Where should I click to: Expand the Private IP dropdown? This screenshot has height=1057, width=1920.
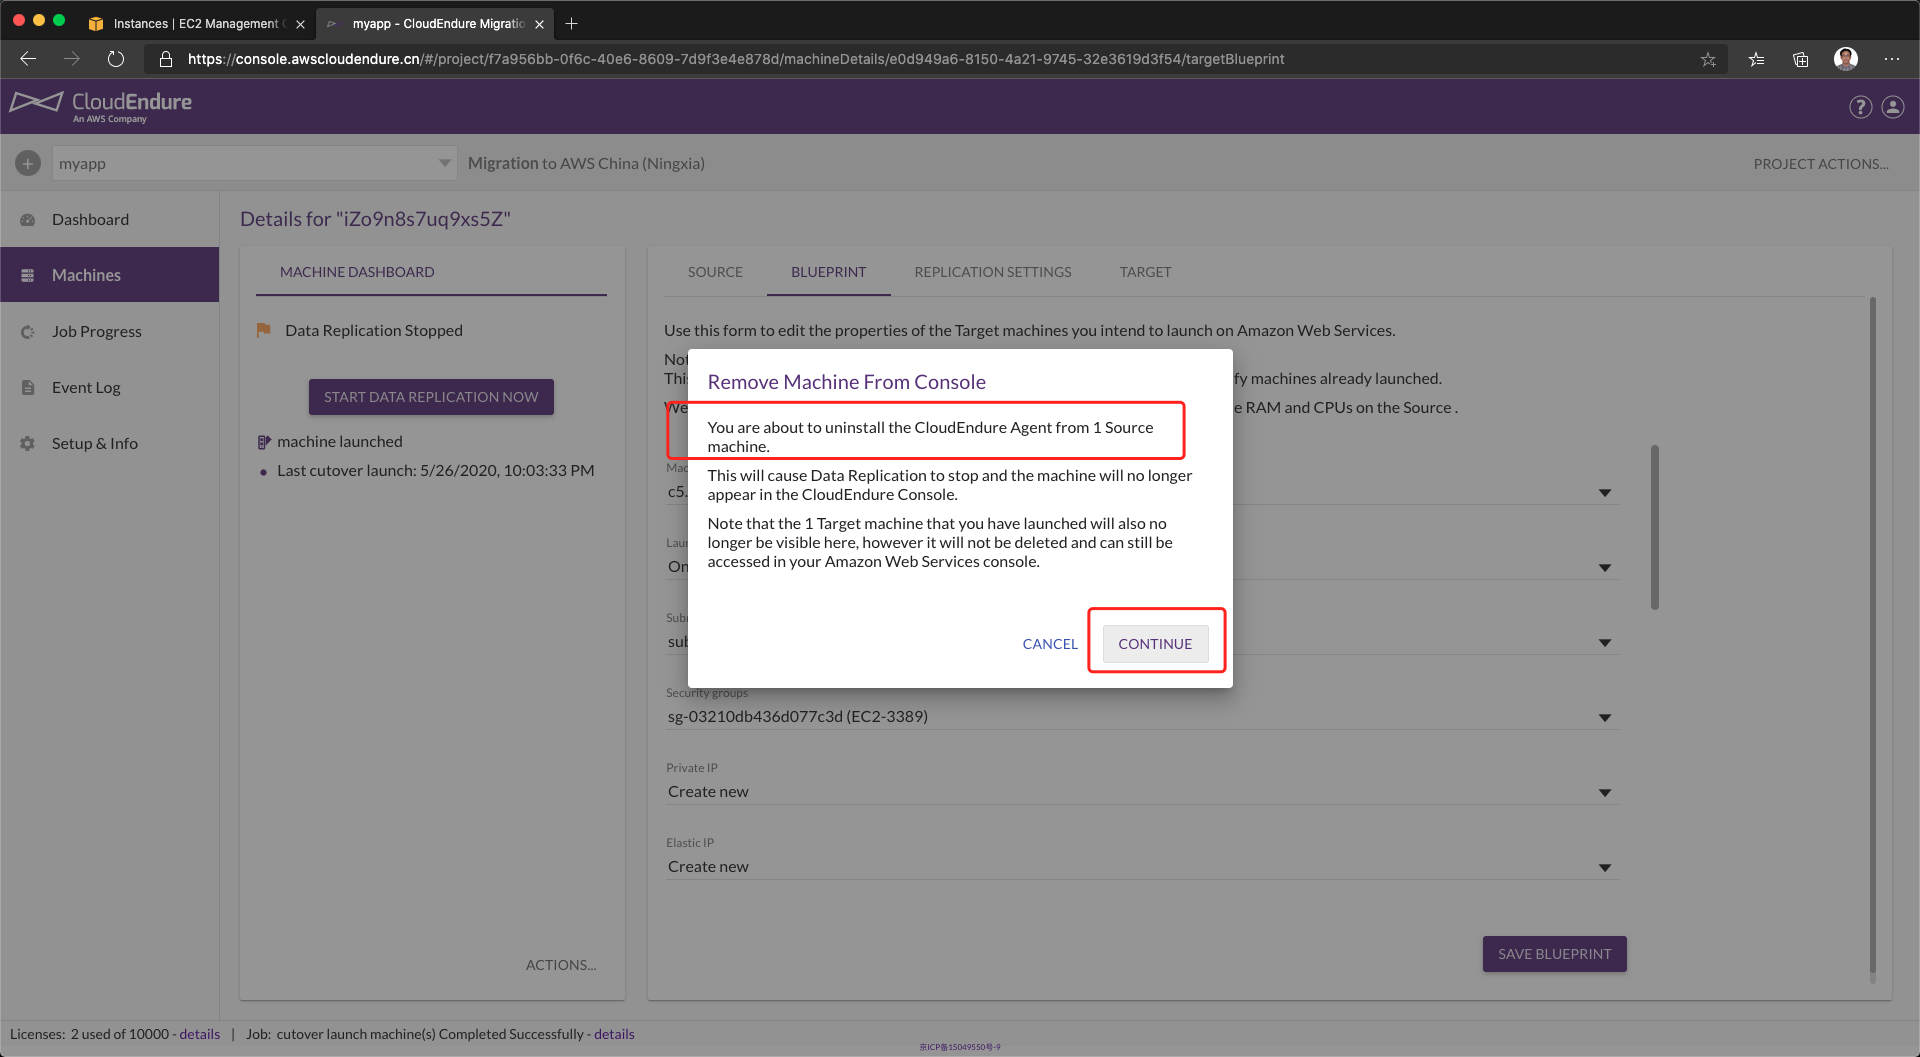click(1604, 792)
